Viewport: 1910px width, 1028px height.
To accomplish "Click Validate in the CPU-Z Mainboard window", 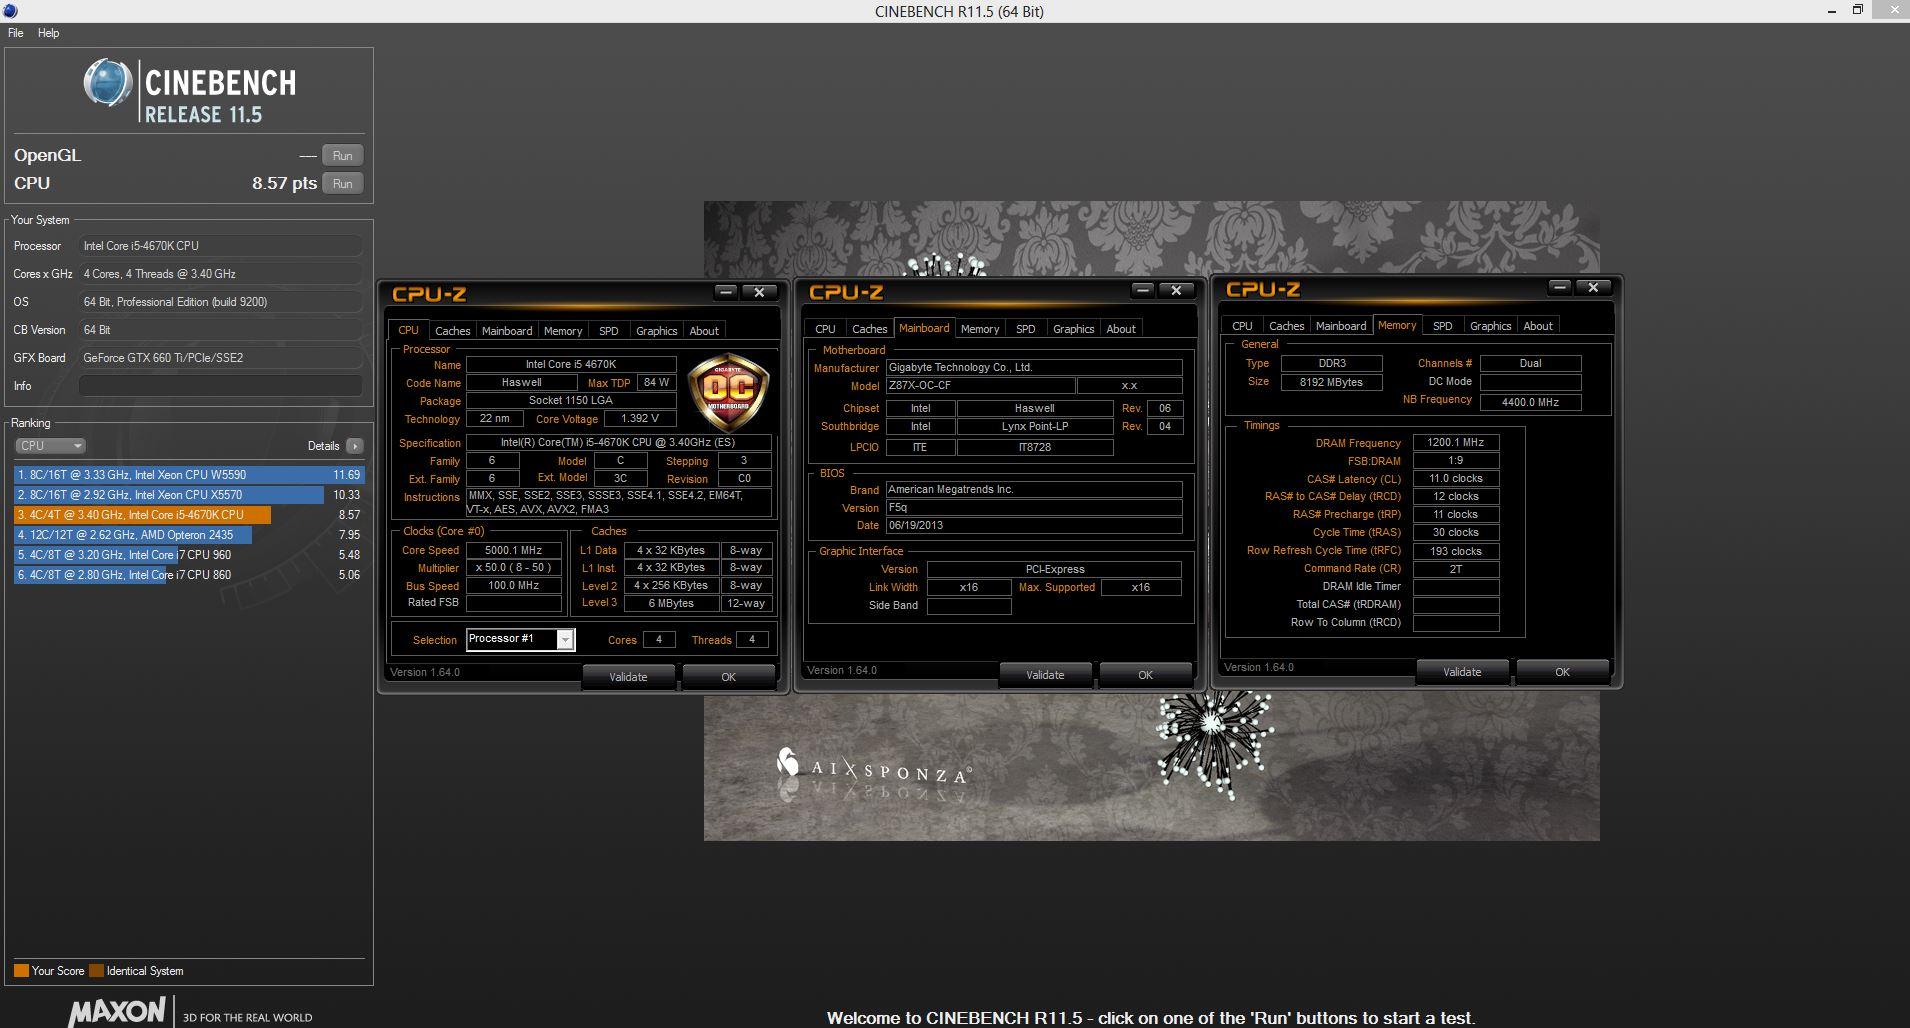I will click(x=1045, y=675).
